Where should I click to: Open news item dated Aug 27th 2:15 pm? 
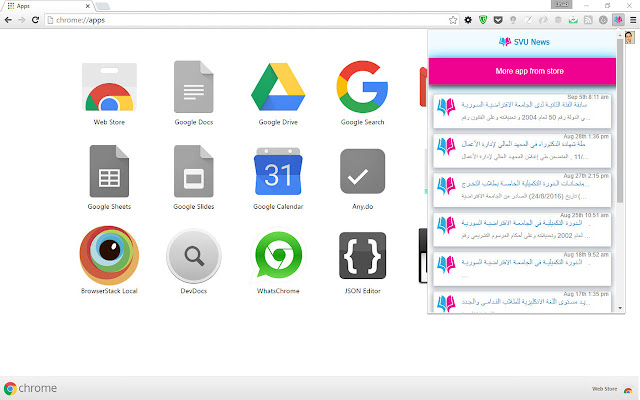click(522, 190)
